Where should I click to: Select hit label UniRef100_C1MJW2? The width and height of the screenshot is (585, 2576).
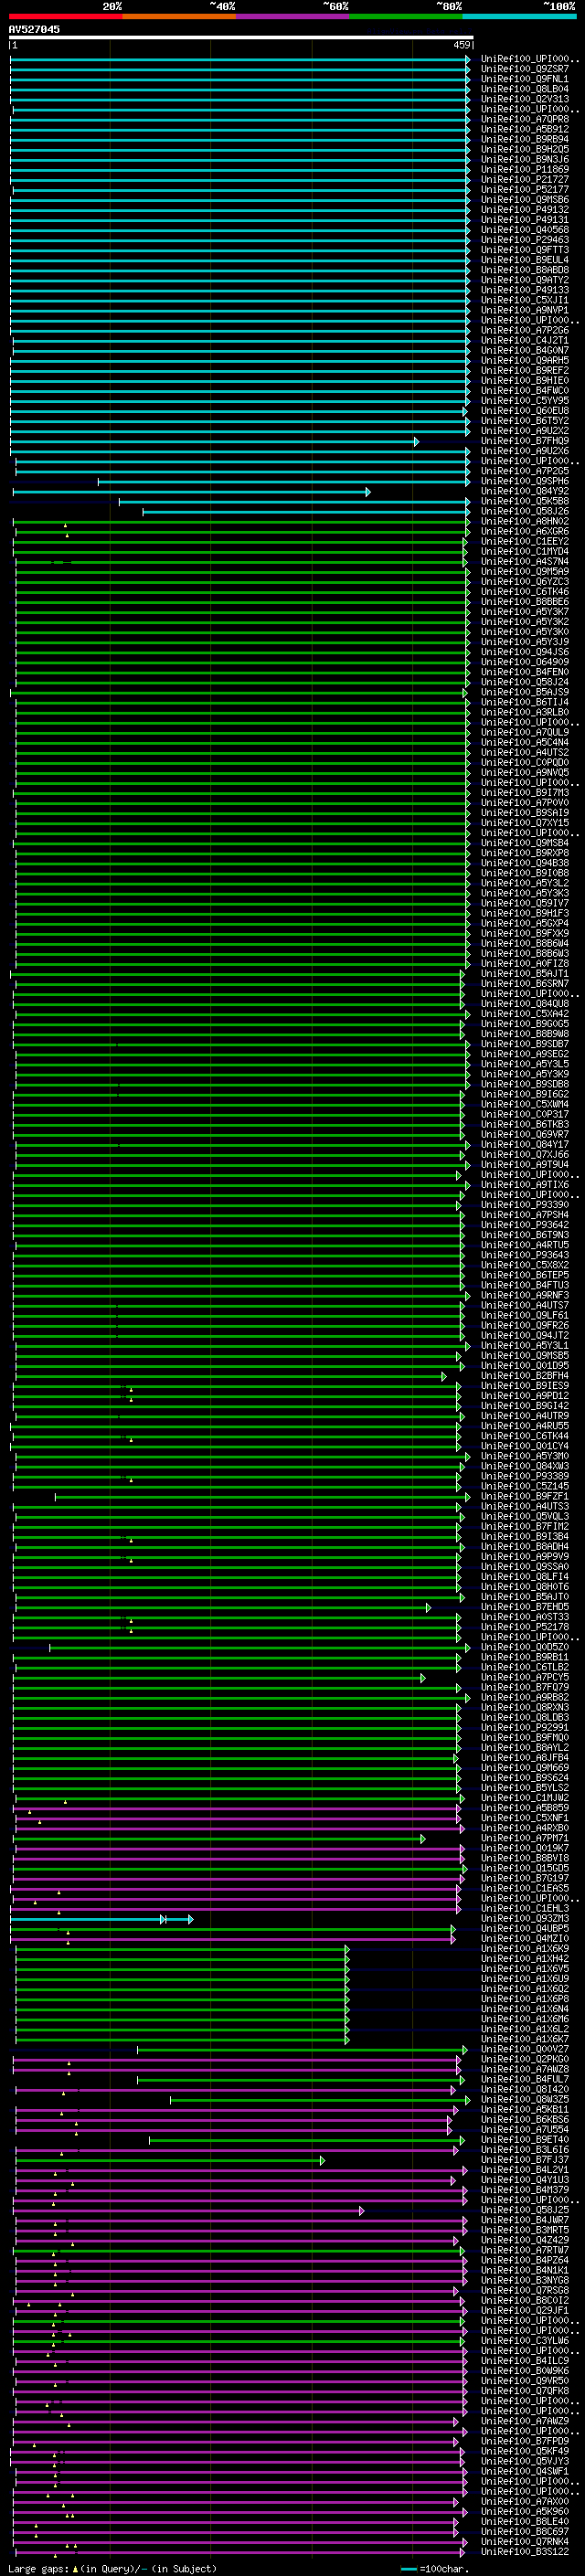tap(525, 1799)
